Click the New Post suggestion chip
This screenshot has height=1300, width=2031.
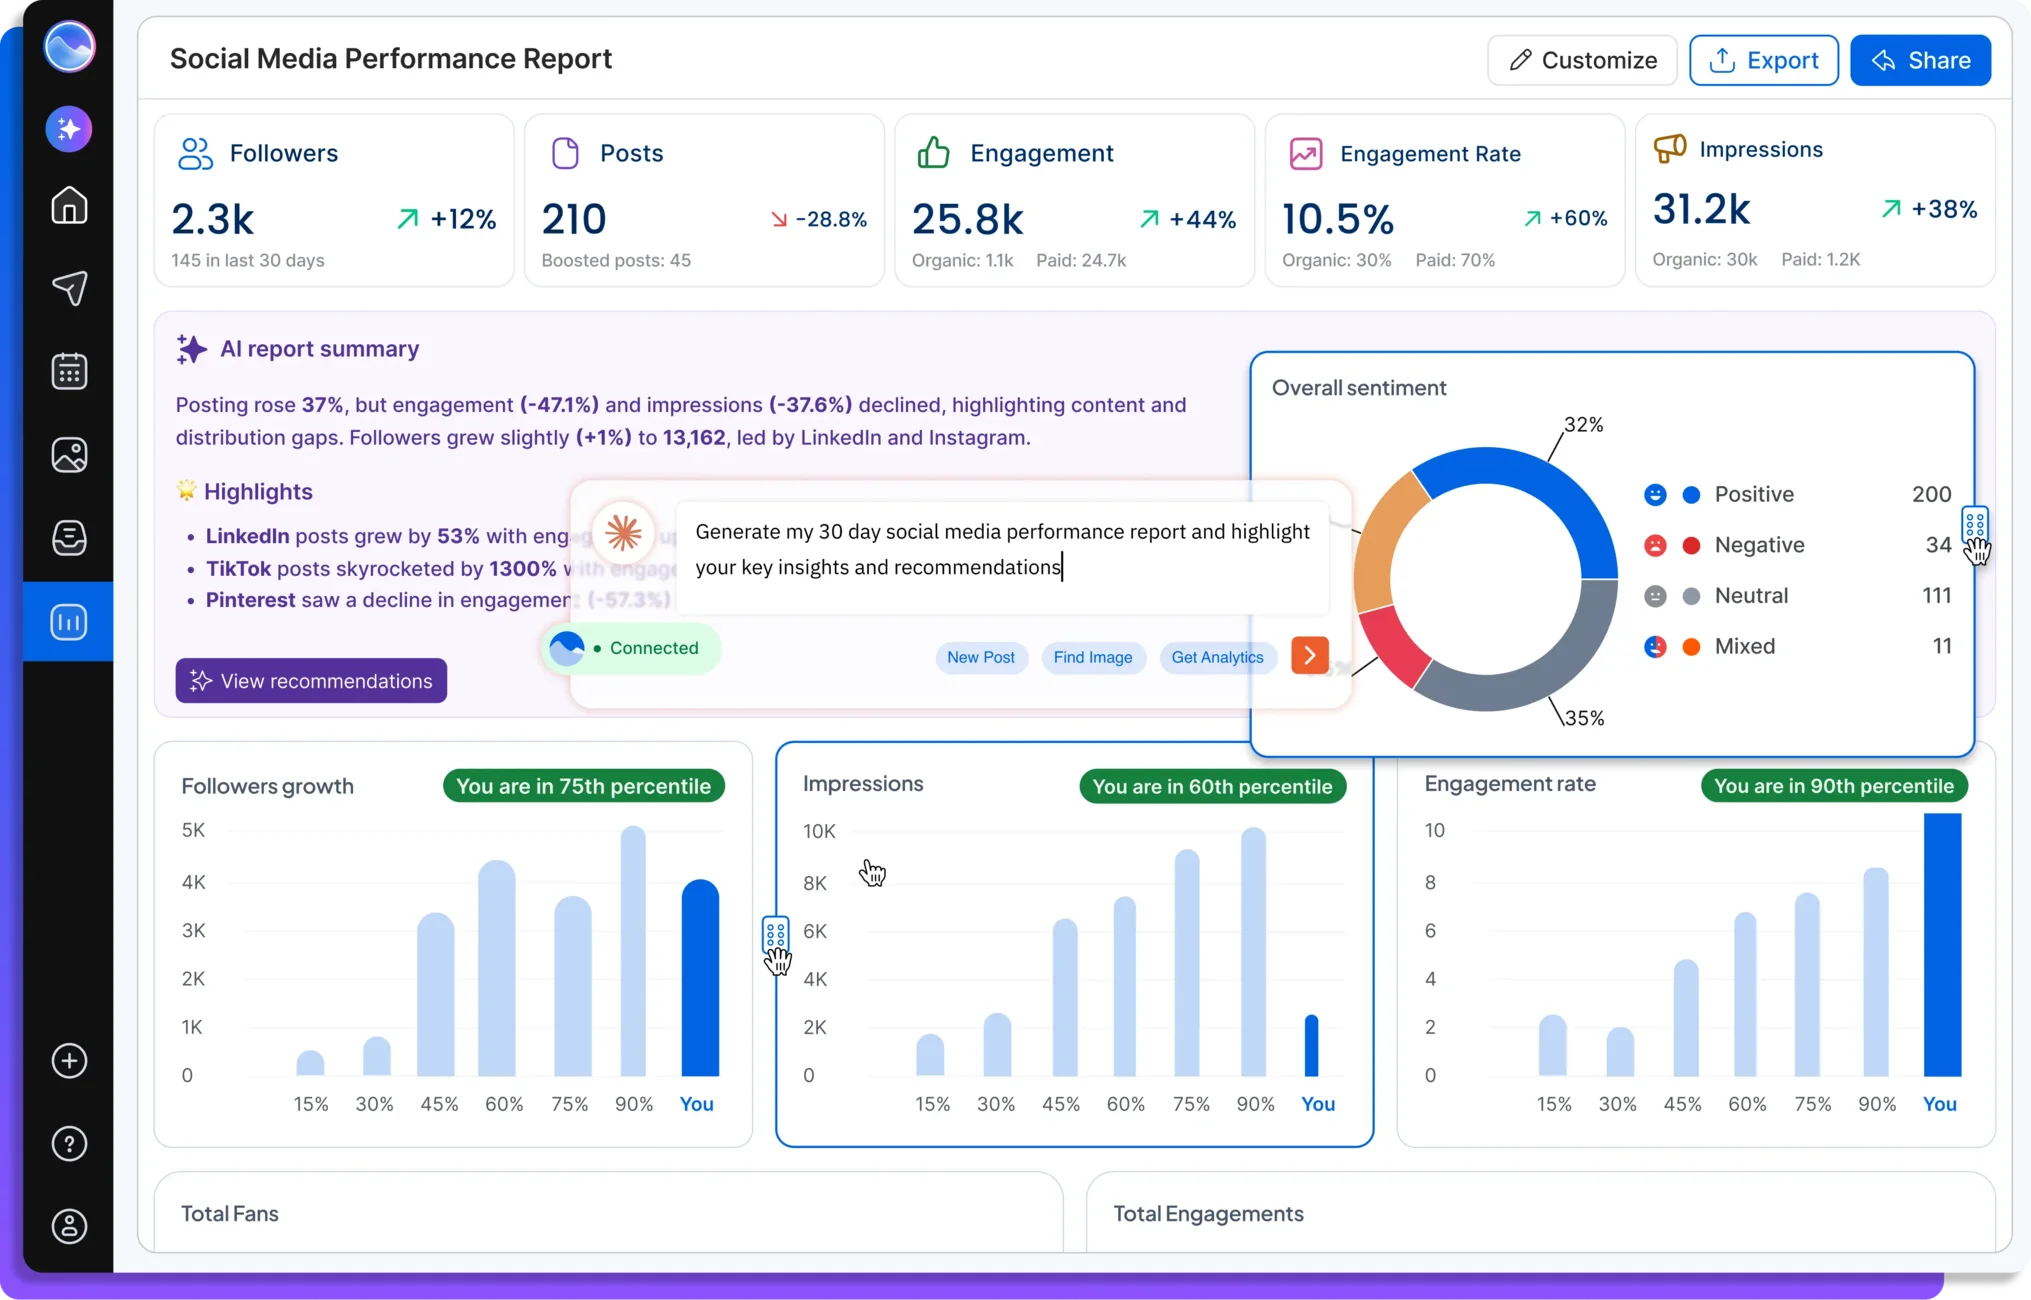click(980, 657)
